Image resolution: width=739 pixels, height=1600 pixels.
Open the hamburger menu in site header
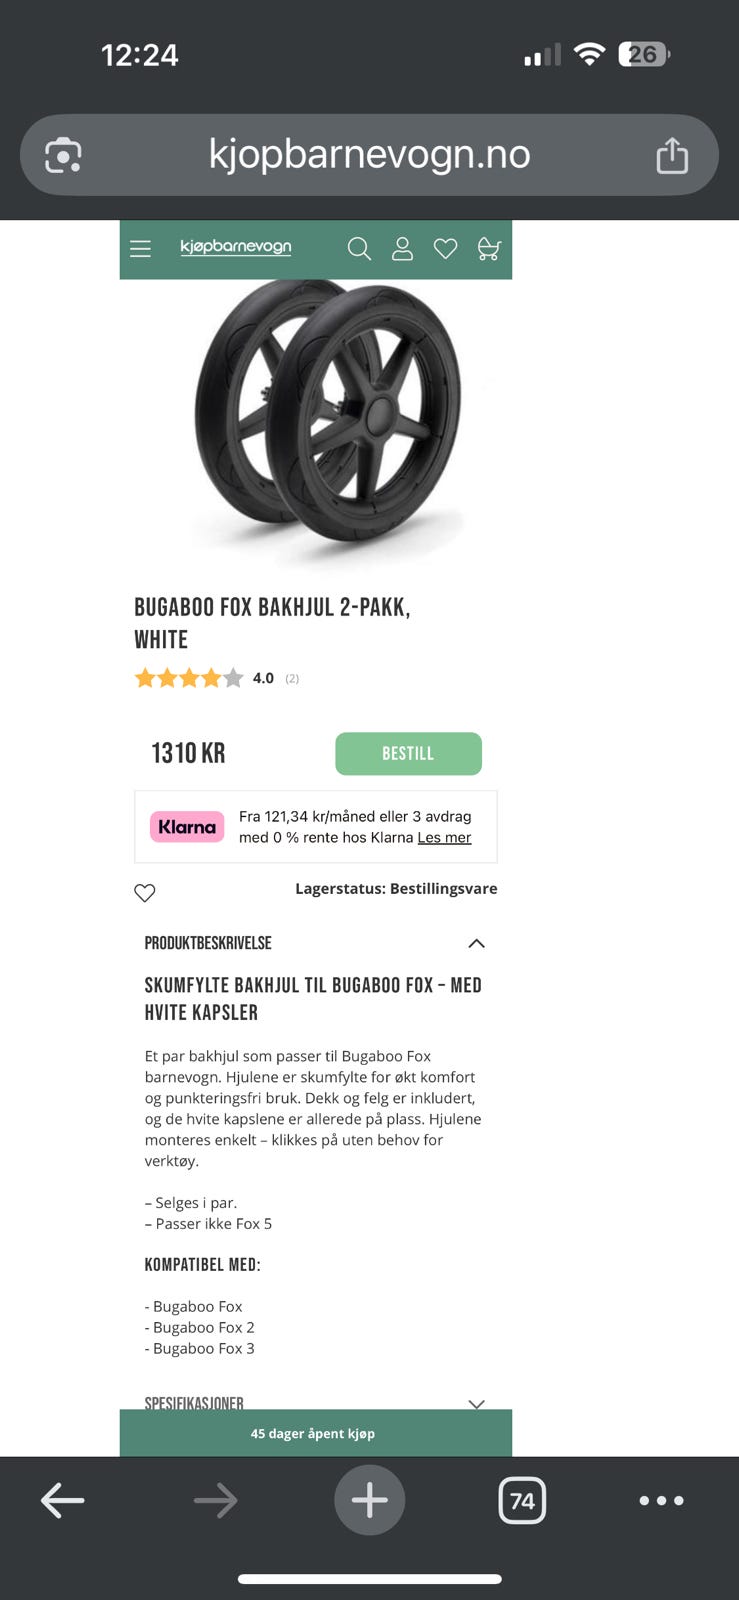[141, 249]
